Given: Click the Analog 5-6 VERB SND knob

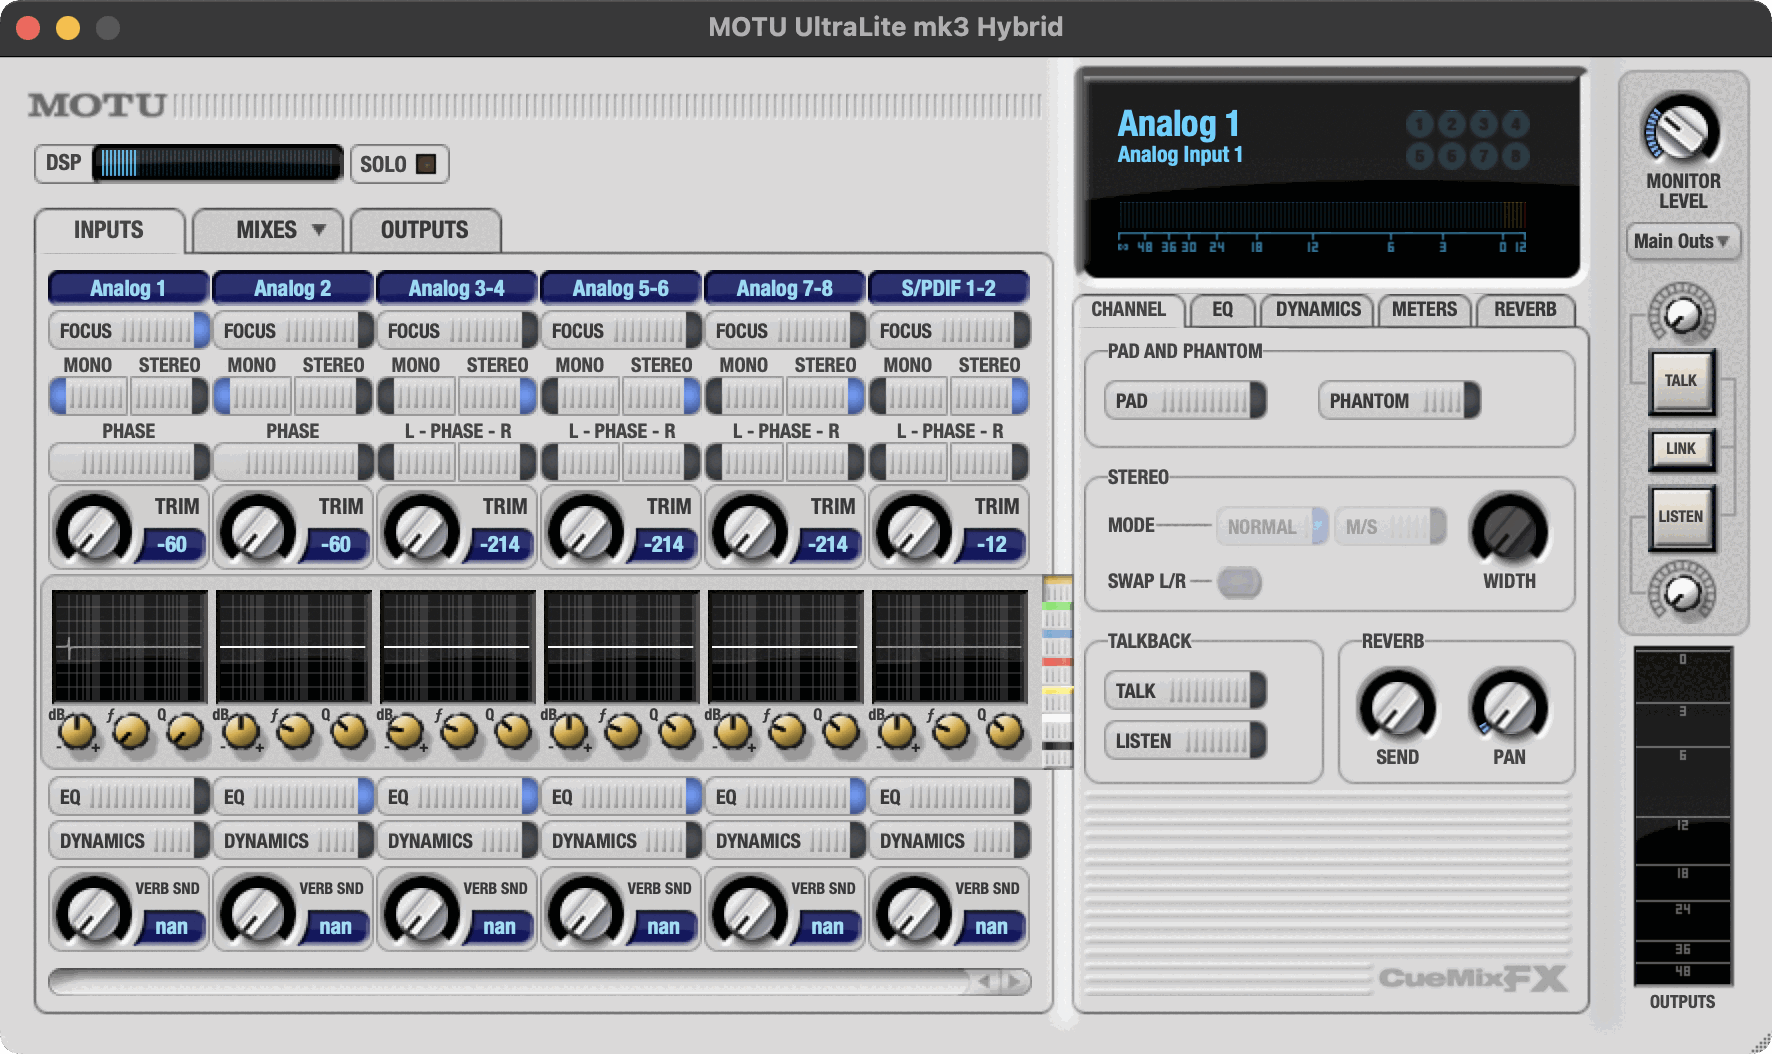Looking at the screenshot, I should (586, 912).
